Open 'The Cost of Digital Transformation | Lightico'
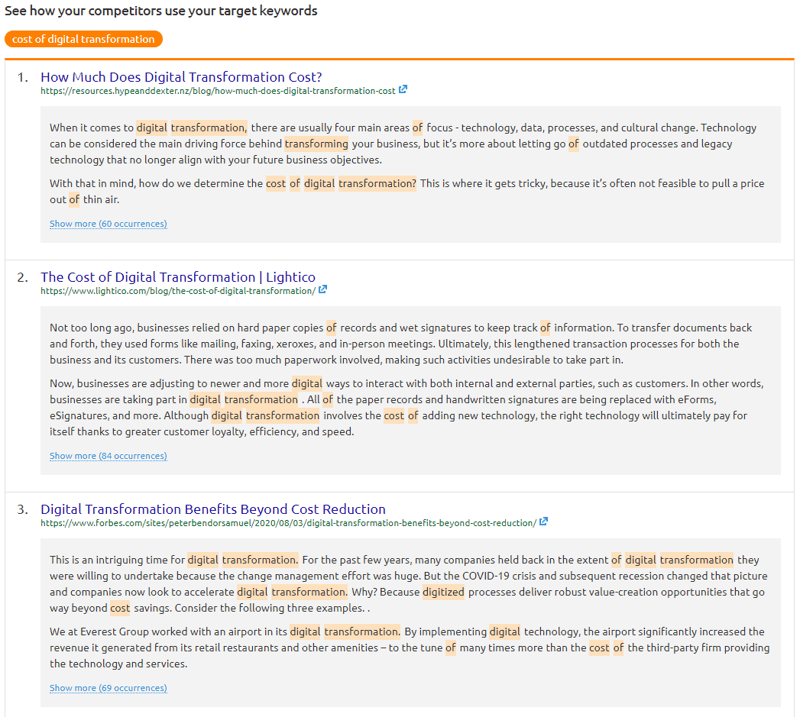 click(x=178, y=276)
